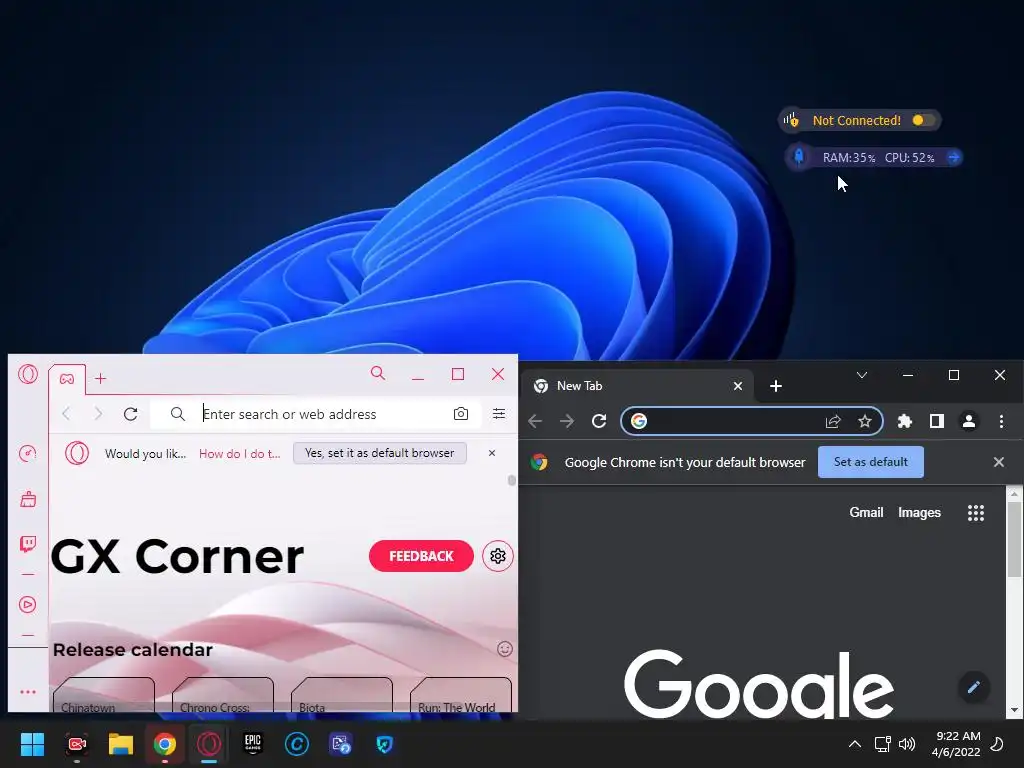Open the three-dots sidebar setup in Opera
The image size is (1024, 768).
point(28,692)
